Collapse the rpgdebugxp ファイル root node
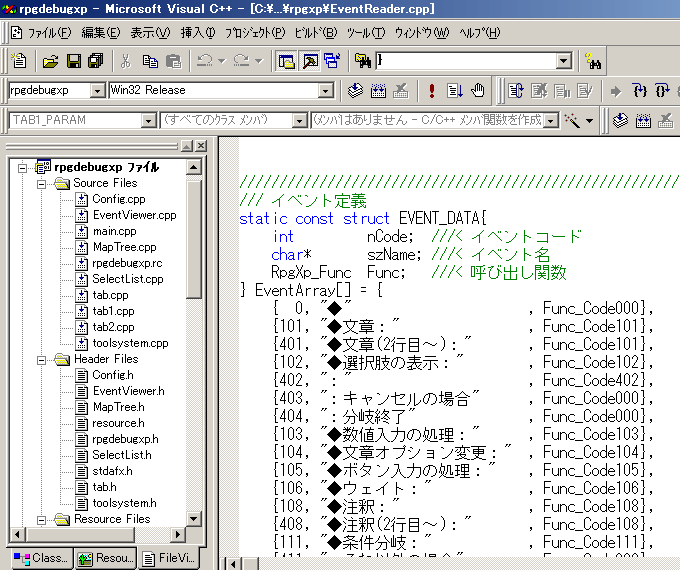 pos(22,168)
